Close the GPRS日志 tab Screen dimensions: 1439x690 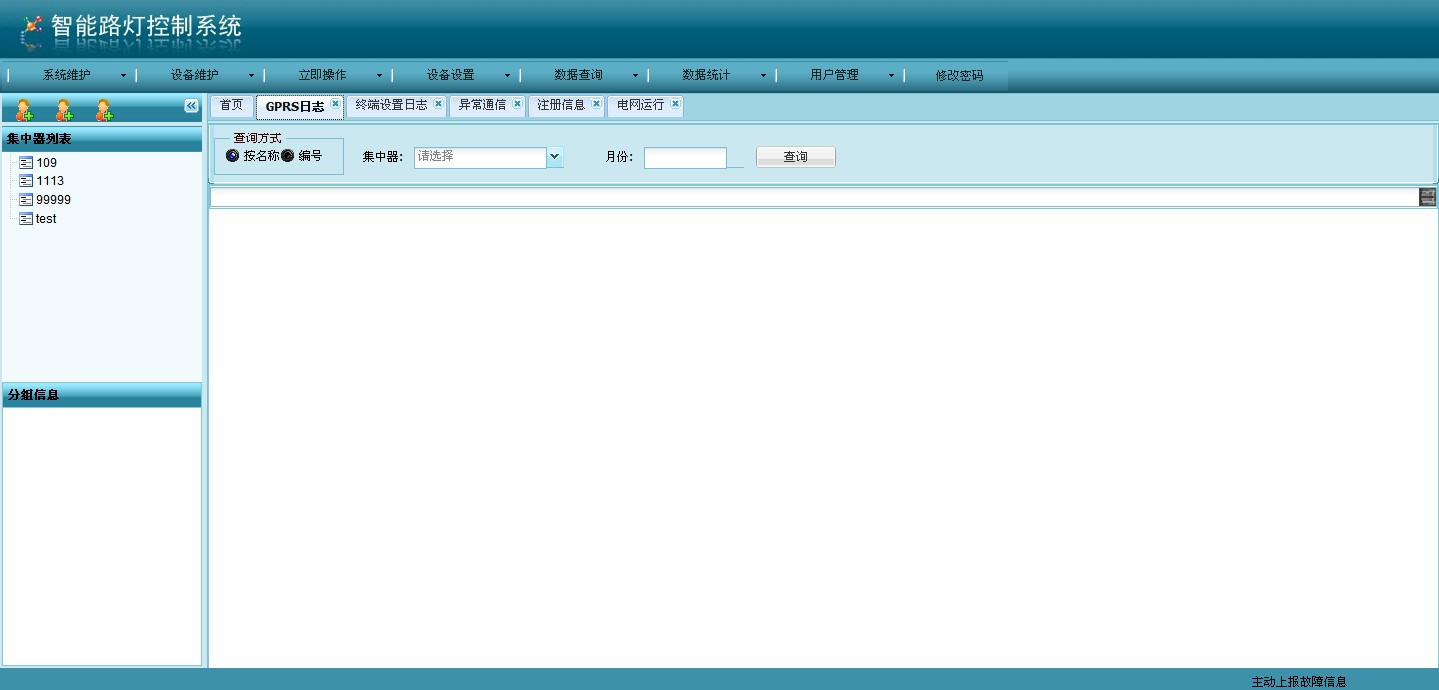tap(335, 104)
